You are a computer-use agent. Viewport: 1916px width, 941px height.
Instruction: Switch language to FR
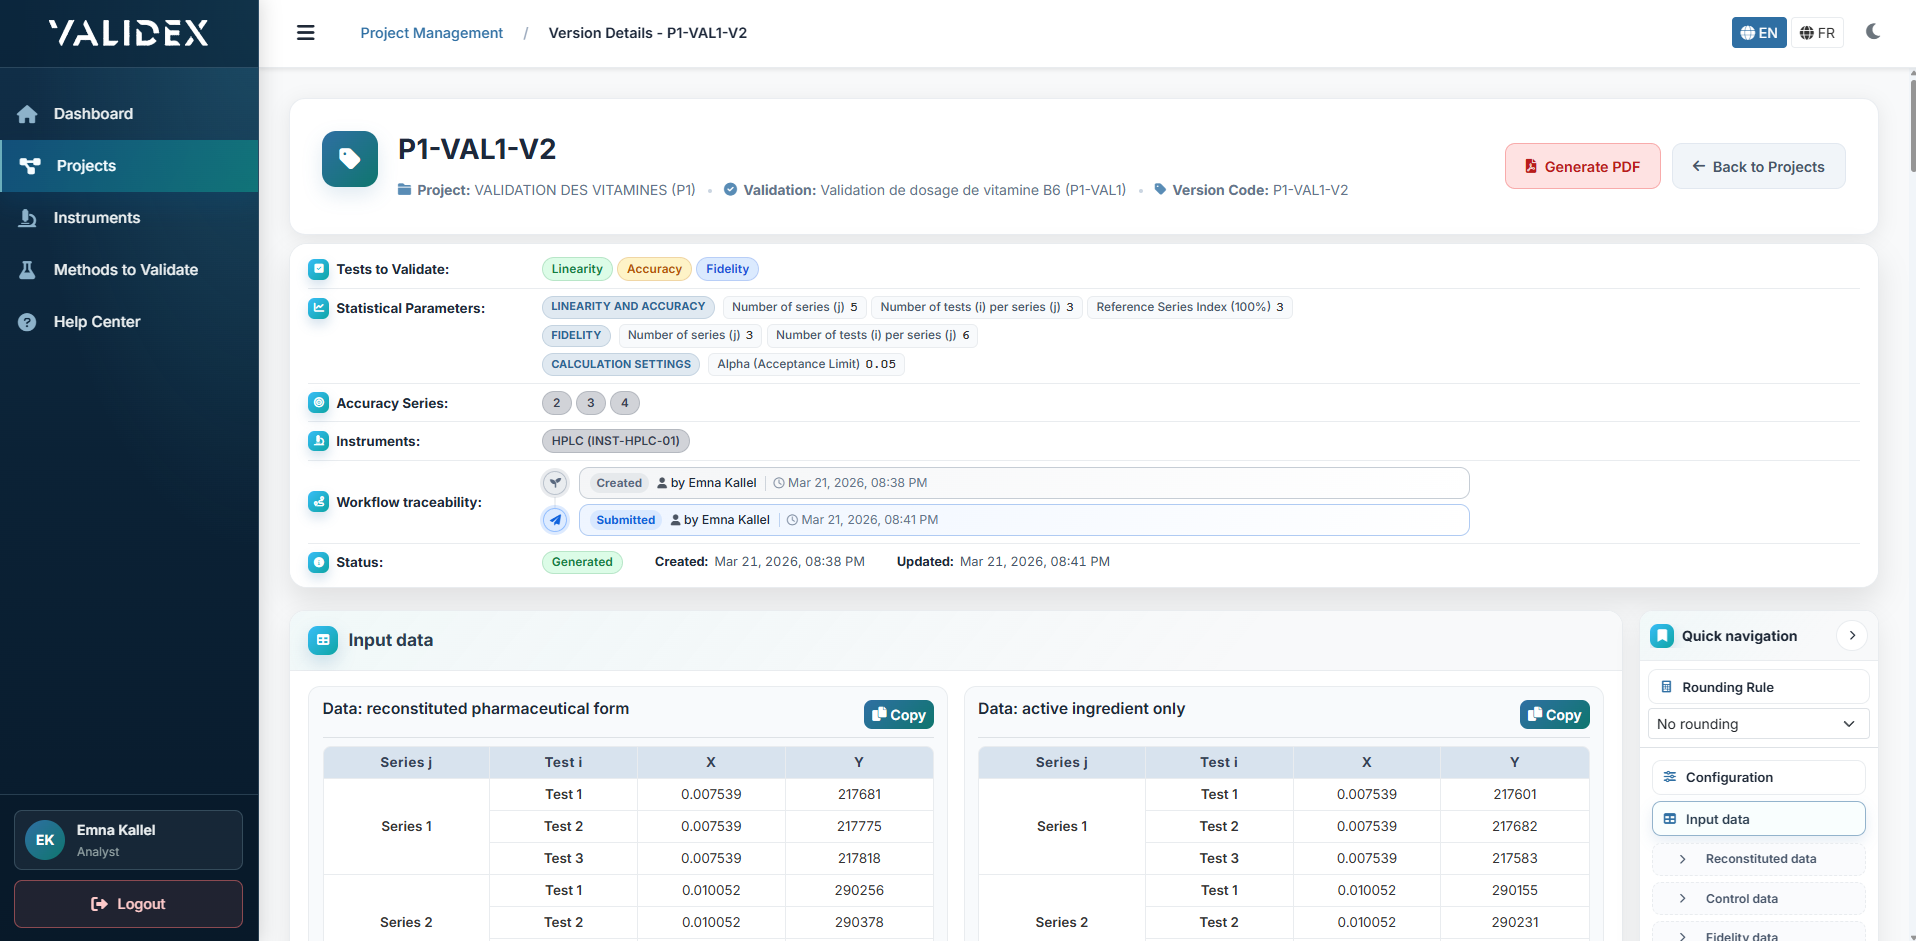(1817, 33)
